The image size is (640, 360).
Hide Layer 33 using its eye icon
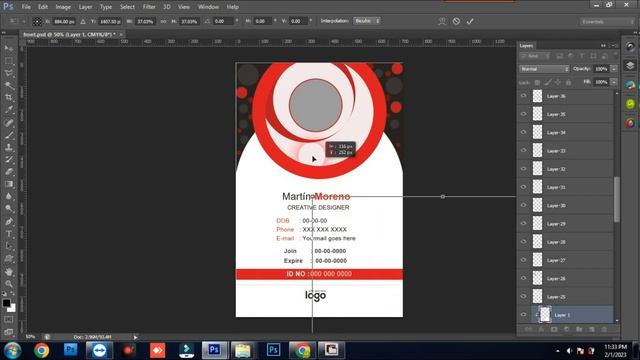523,151
